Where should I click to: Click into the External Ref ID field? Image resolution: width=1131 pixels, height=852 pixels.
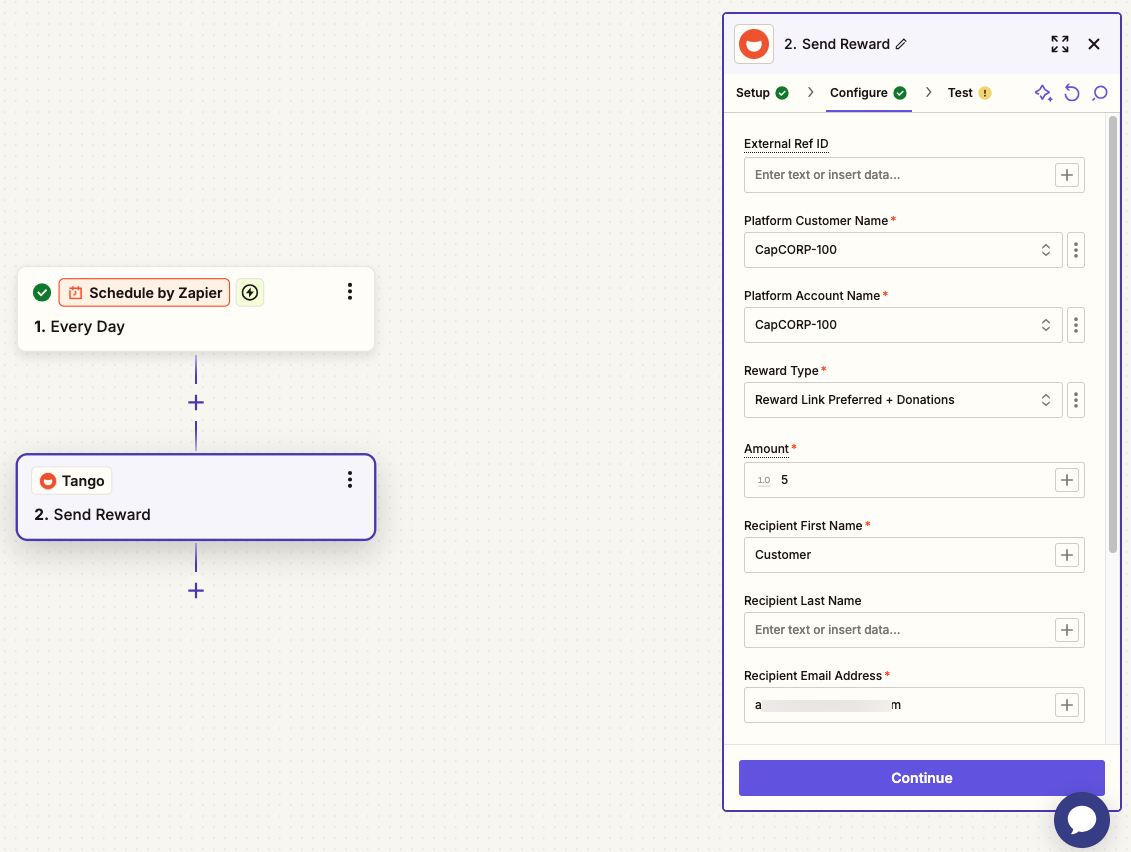pos(898,175)
